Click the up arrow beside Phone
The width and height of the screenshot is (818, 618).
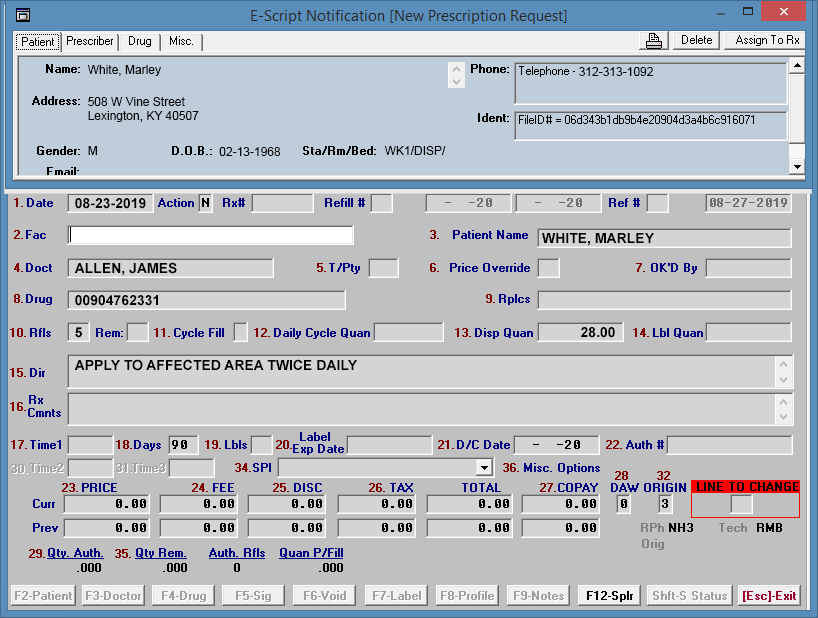pos(456,69)
